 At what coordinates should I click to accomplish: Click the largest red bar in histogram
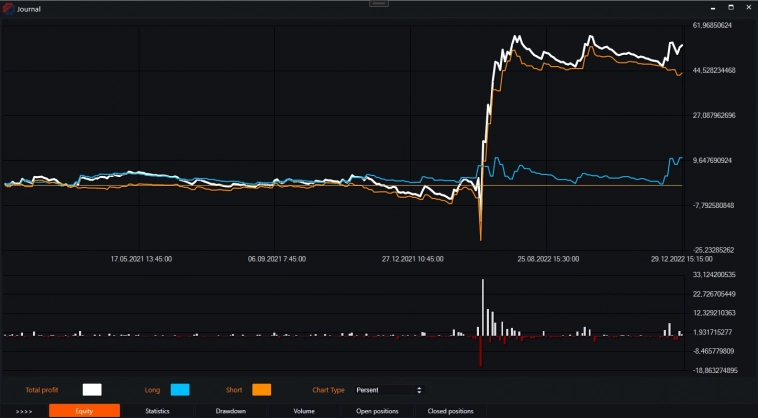pyautogui.click(x=482, y=351)
